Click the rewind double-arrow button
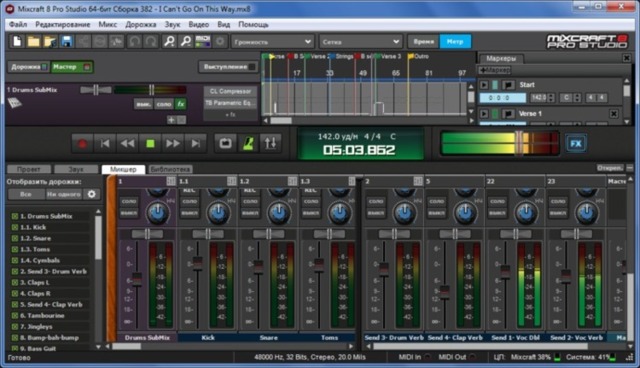This screenshot has width=640, height=368. coord(127,144)
